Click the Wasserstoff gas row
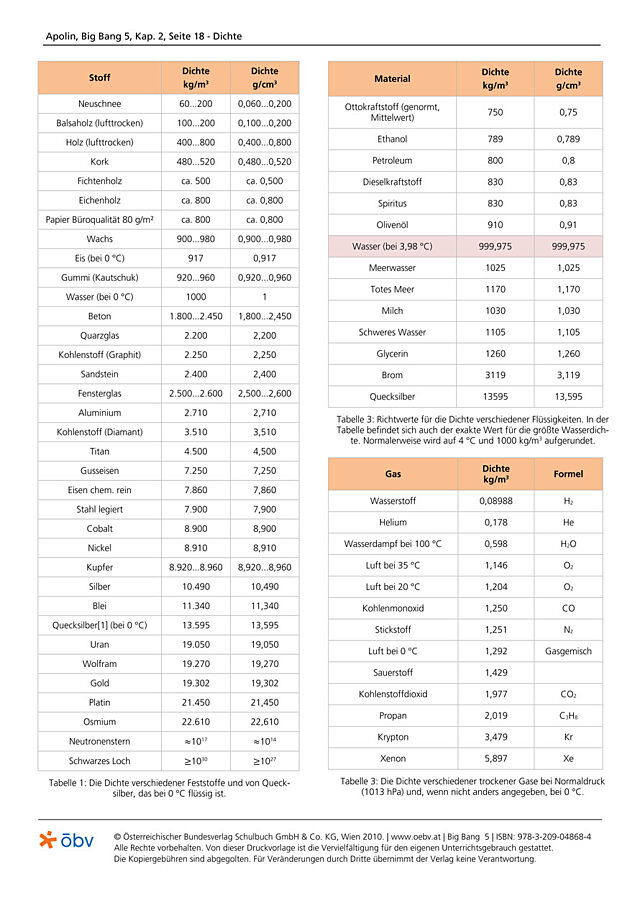Viewport: 640px width, 905px height. (x=465, y=501)
